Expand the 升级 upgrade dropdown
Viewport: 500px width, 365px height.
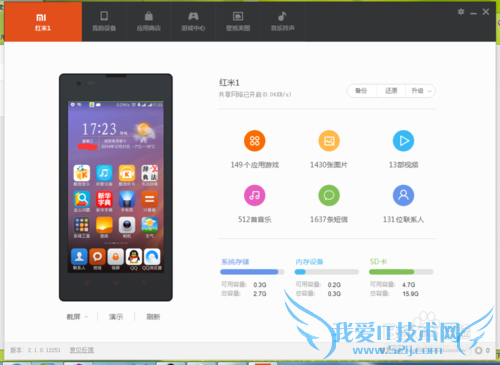[421, 91]
